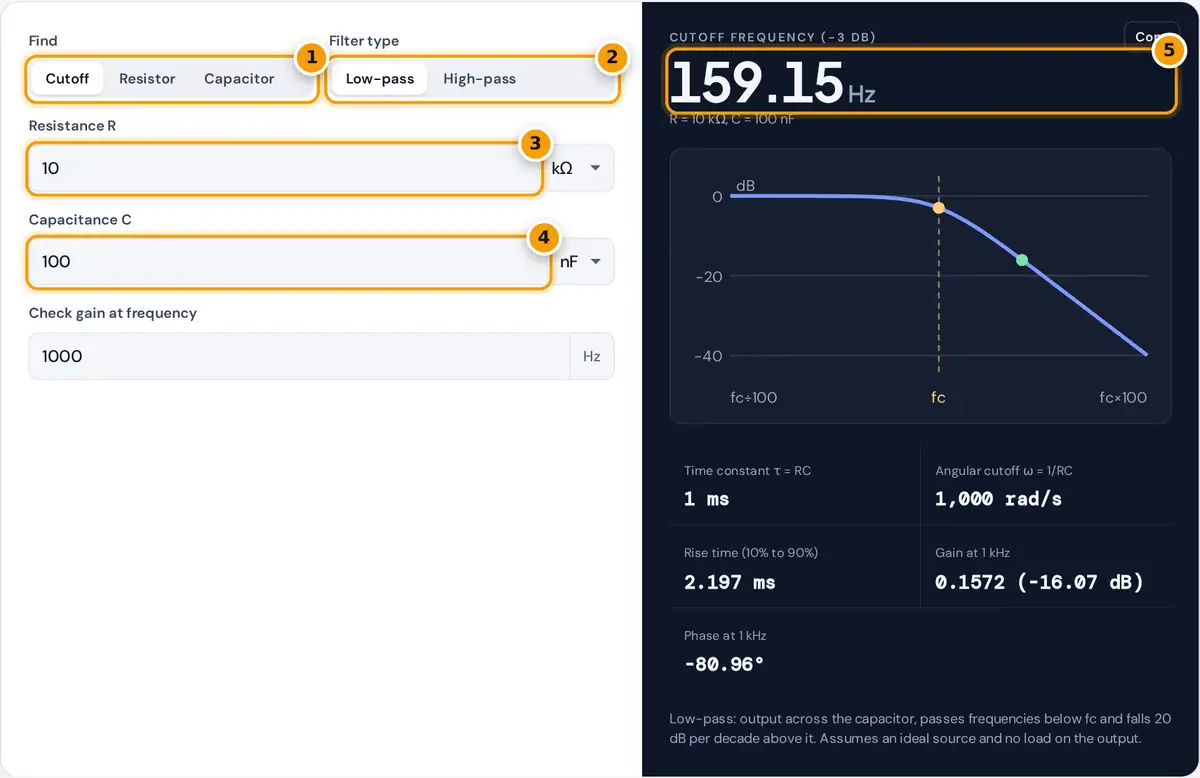The width and height of the screenshot is (1200, 778).
Task: Click the -20 dB axis label
Action: tap(709, 276)
